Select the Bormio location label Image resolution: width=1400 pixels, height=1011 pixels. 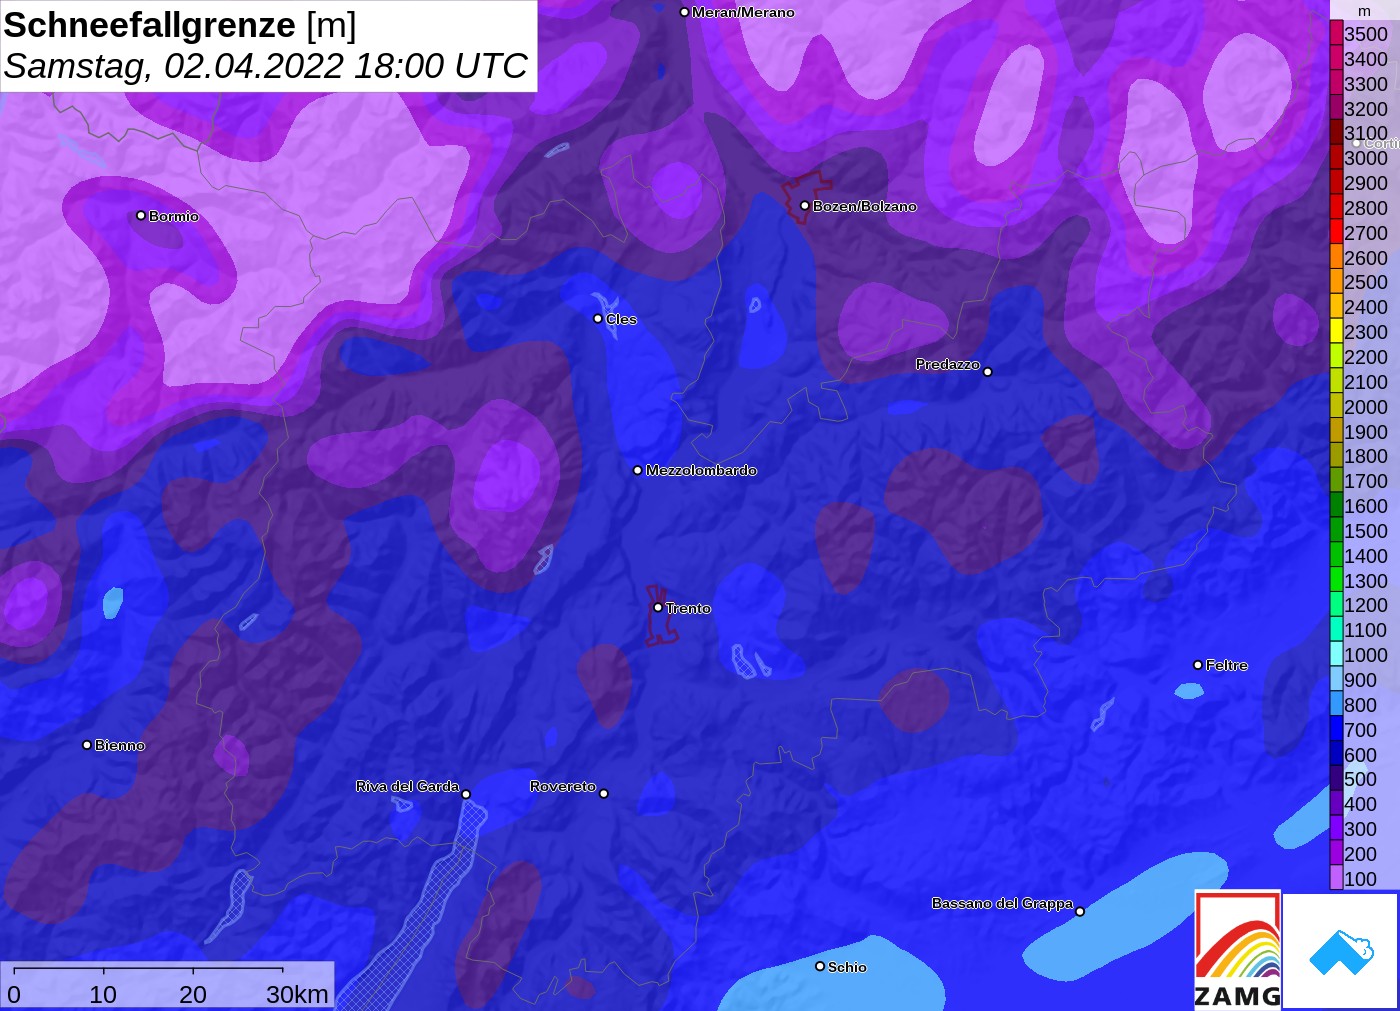click(173, 216)
